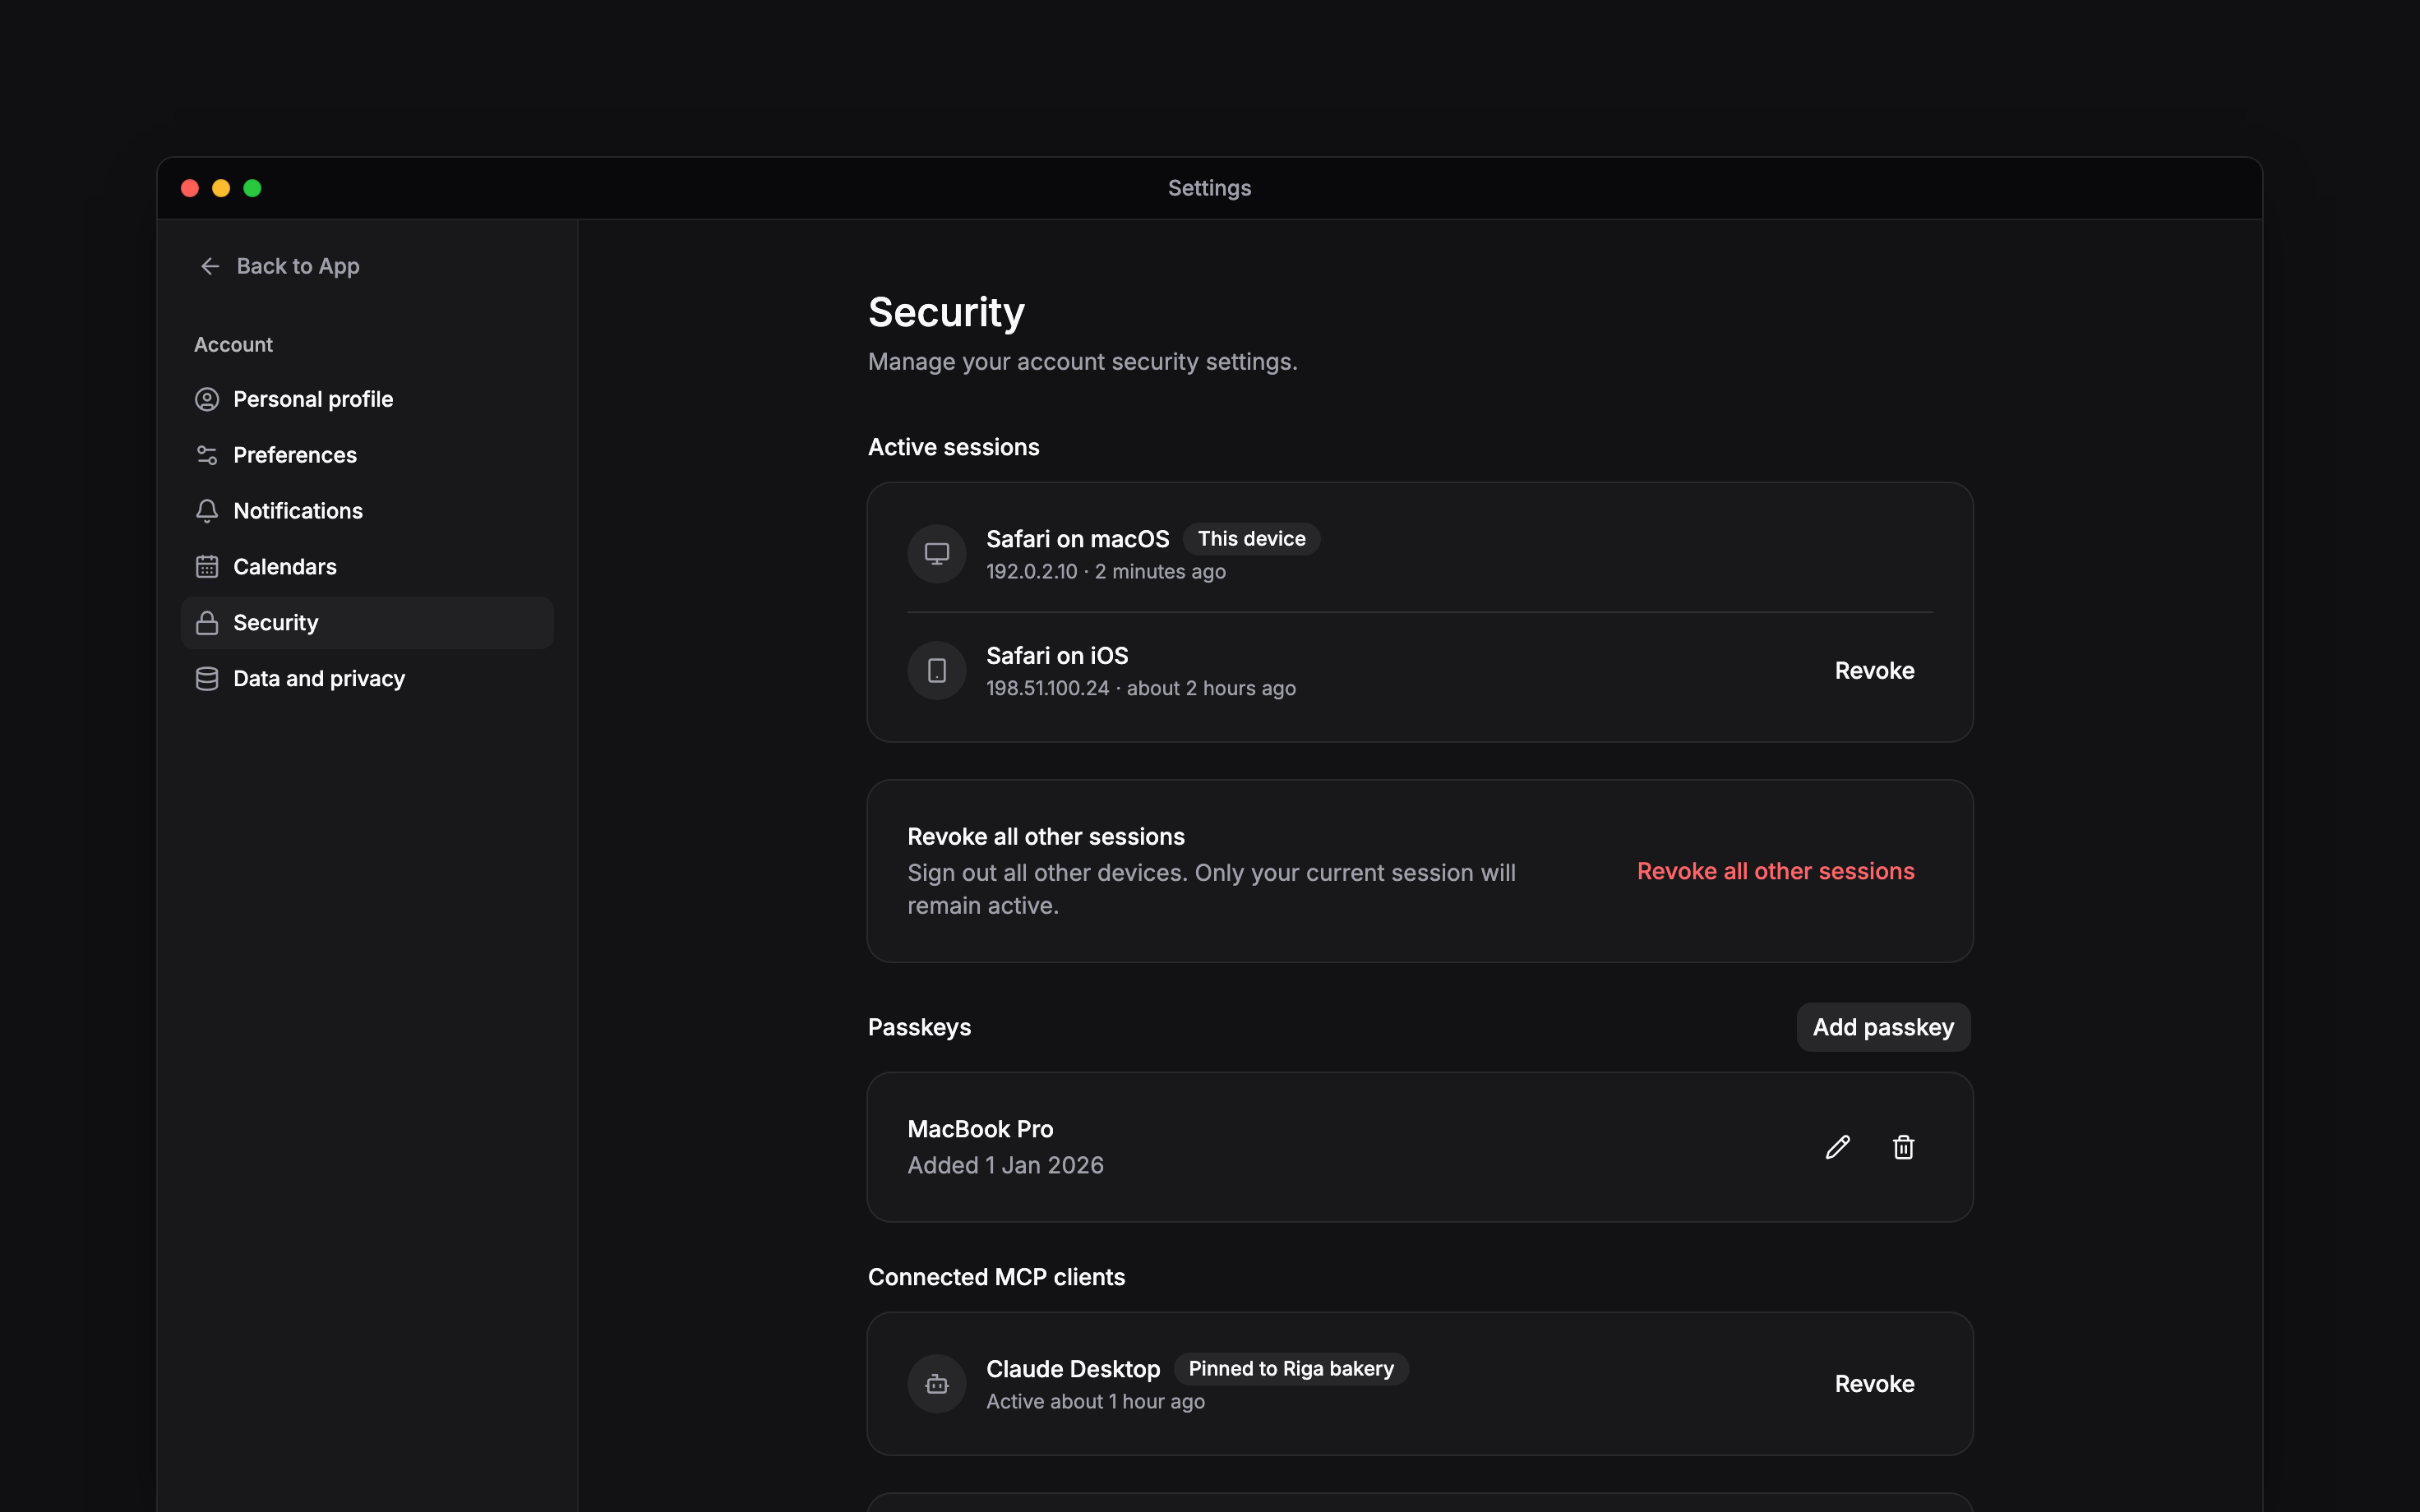Revoke the Claude Desktop MCP client

click(1874, 1384)
